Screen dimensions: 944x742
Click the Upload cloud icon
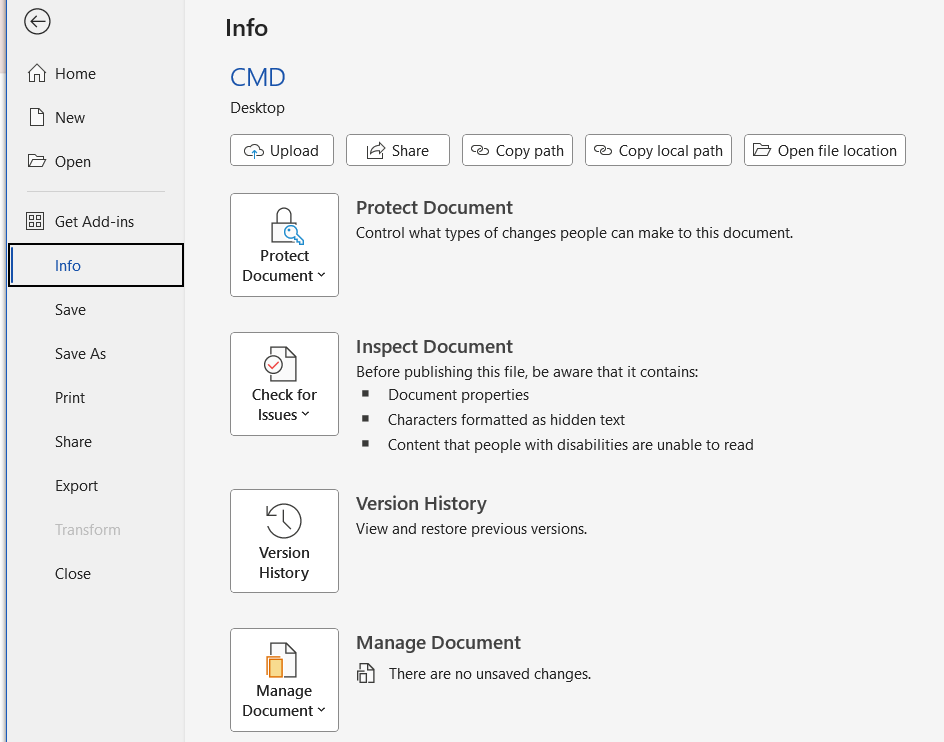click(254, 151)
